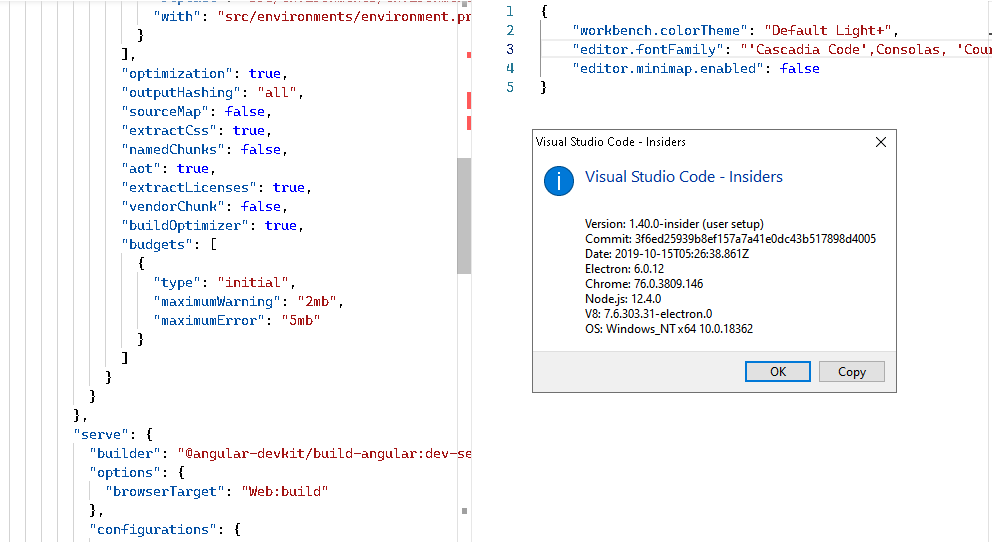Image resolution: width=992 pixels, height=542 pixels.
Task: Click the "2mb" value
Action: pos(317,301)
